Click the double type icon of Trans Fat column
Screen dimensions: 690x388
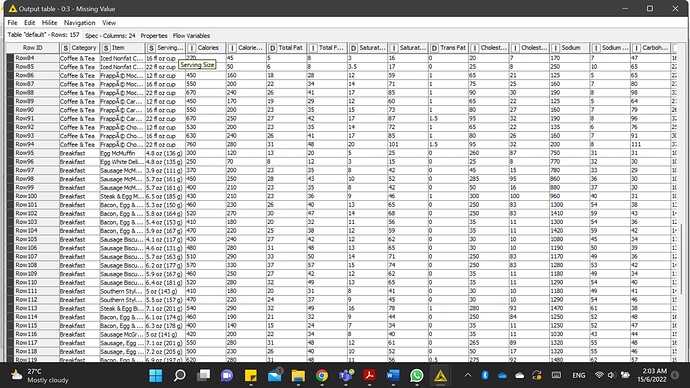434,48
